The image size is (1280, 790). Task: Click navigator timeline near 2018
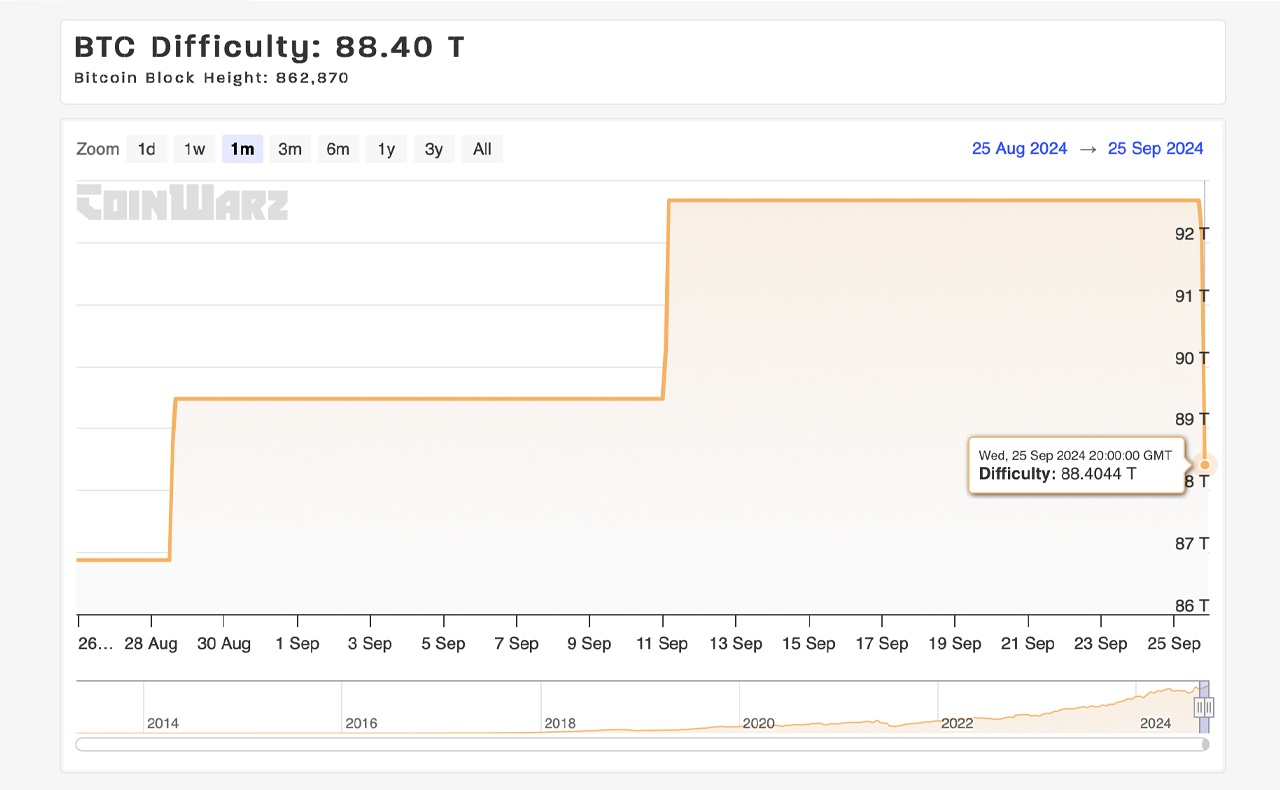coord(560,710)
